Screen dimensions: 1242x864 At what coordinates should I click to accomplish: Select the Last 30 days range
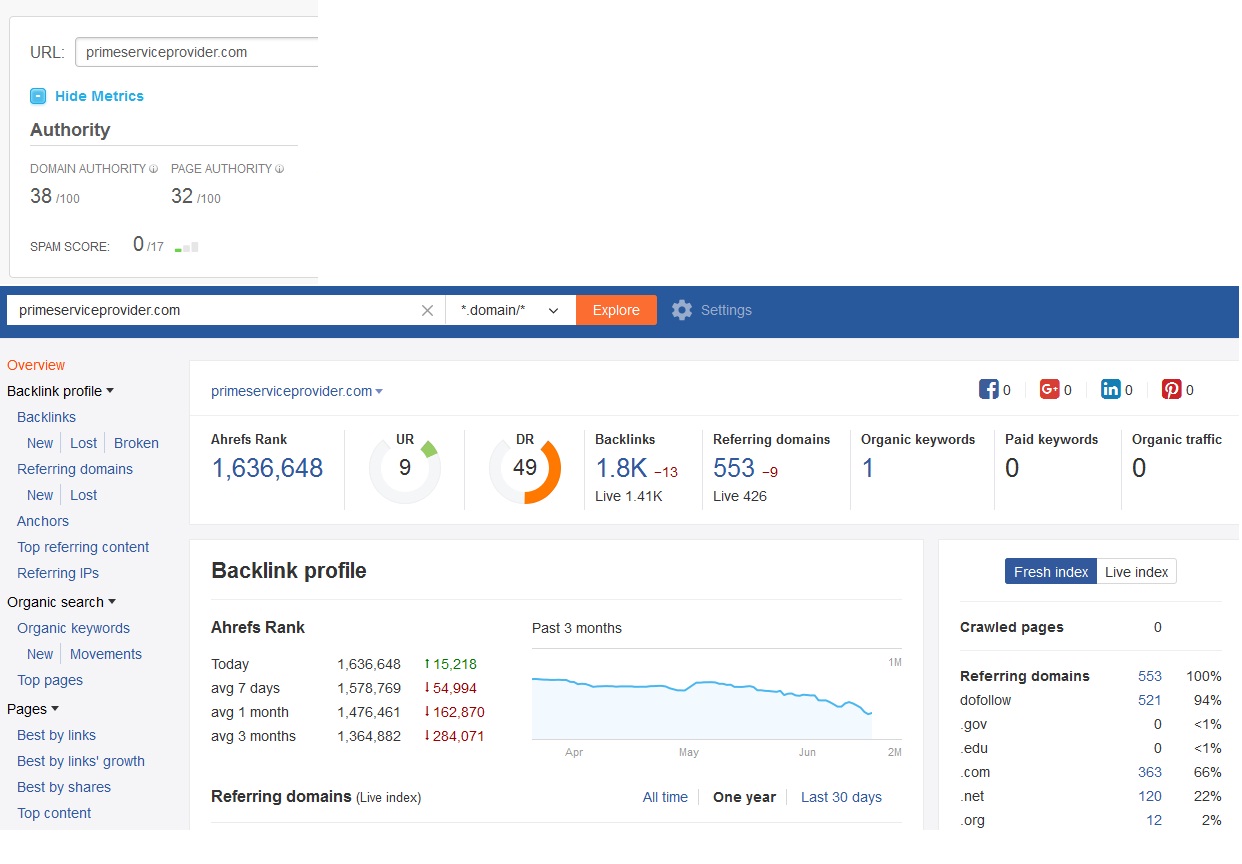click(x=841, y=797)
